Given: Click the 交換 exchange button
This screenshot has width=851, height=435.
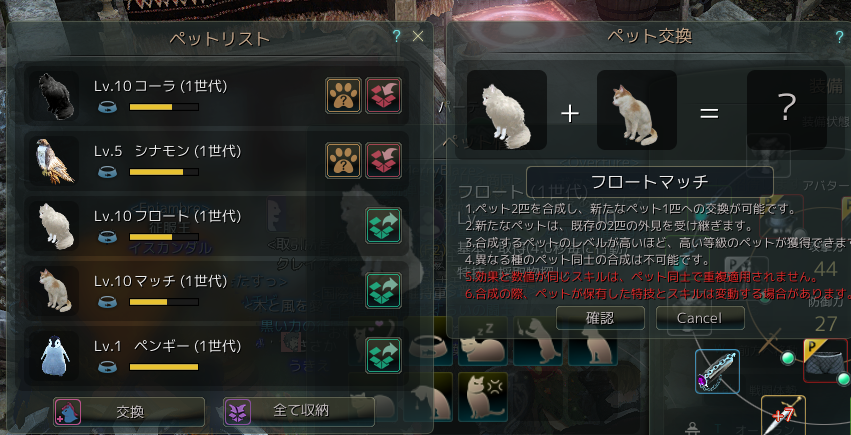Looking at the screenshot, I should [129, 412].
